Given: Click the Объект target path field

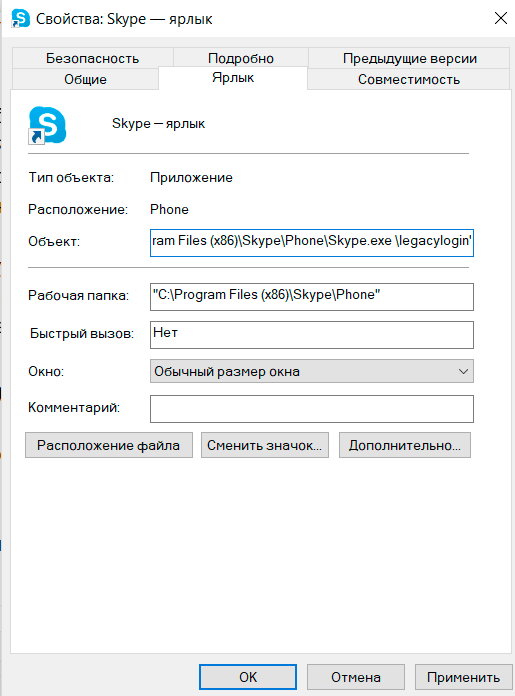Looking at the screenshot, I should (312, 242).
